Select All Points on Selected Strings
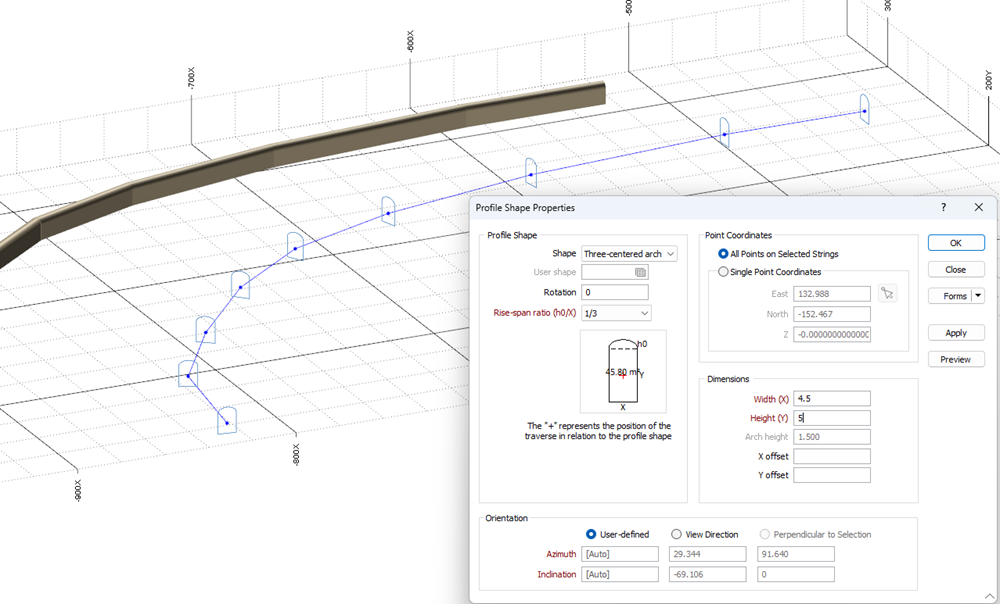The image size is (1000, 604). 724,254
